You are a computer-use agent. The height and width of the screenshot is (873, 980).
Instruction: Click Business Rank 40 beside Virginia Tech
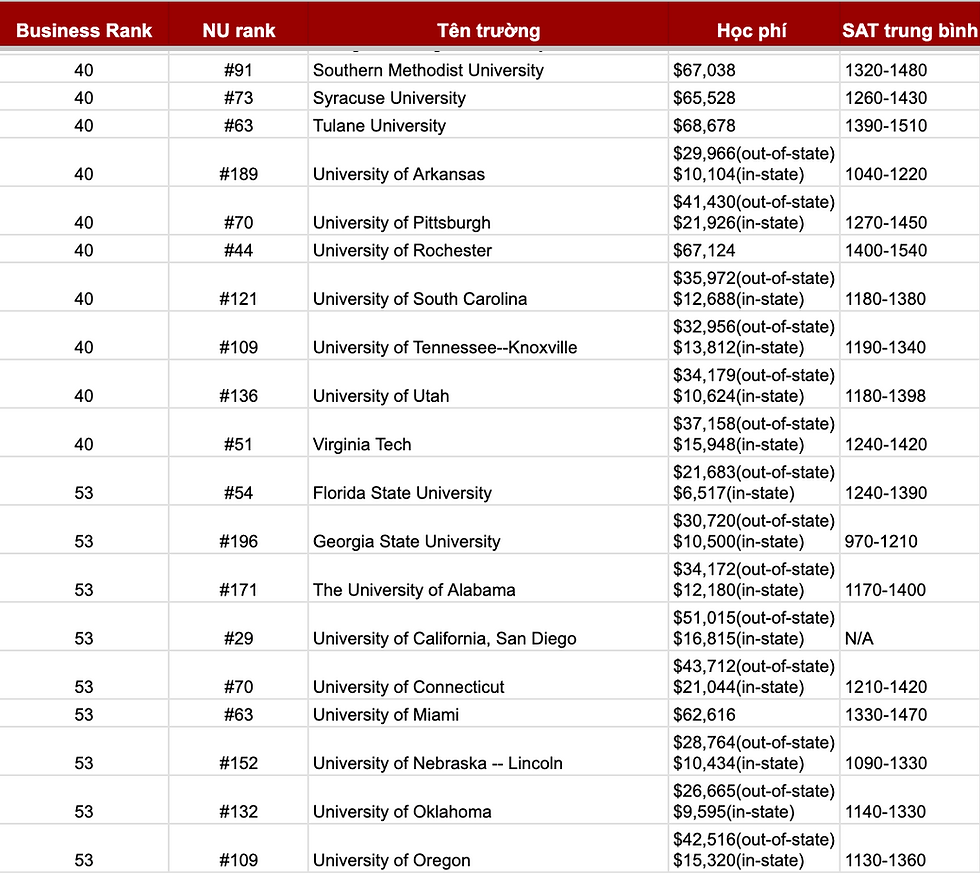click(84, 433)
